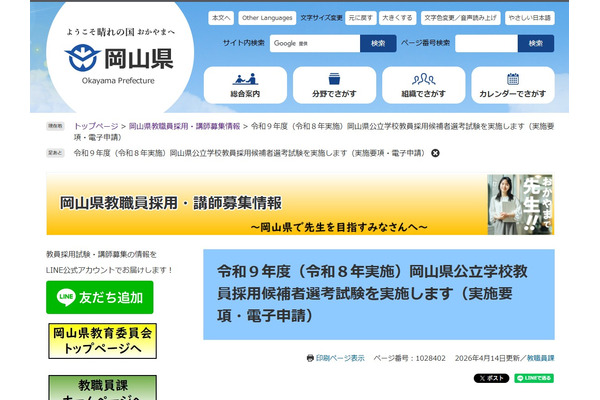
Task: Reset text size with 元に戻す
Action: pyautogui.click(x=360, y=18)
